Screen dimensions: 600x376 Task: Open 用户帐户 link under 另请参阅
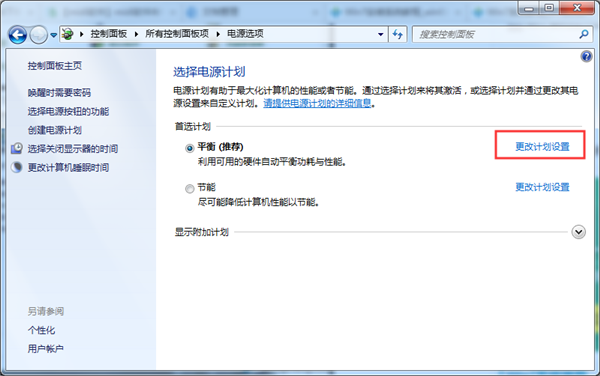coord(46,349)
